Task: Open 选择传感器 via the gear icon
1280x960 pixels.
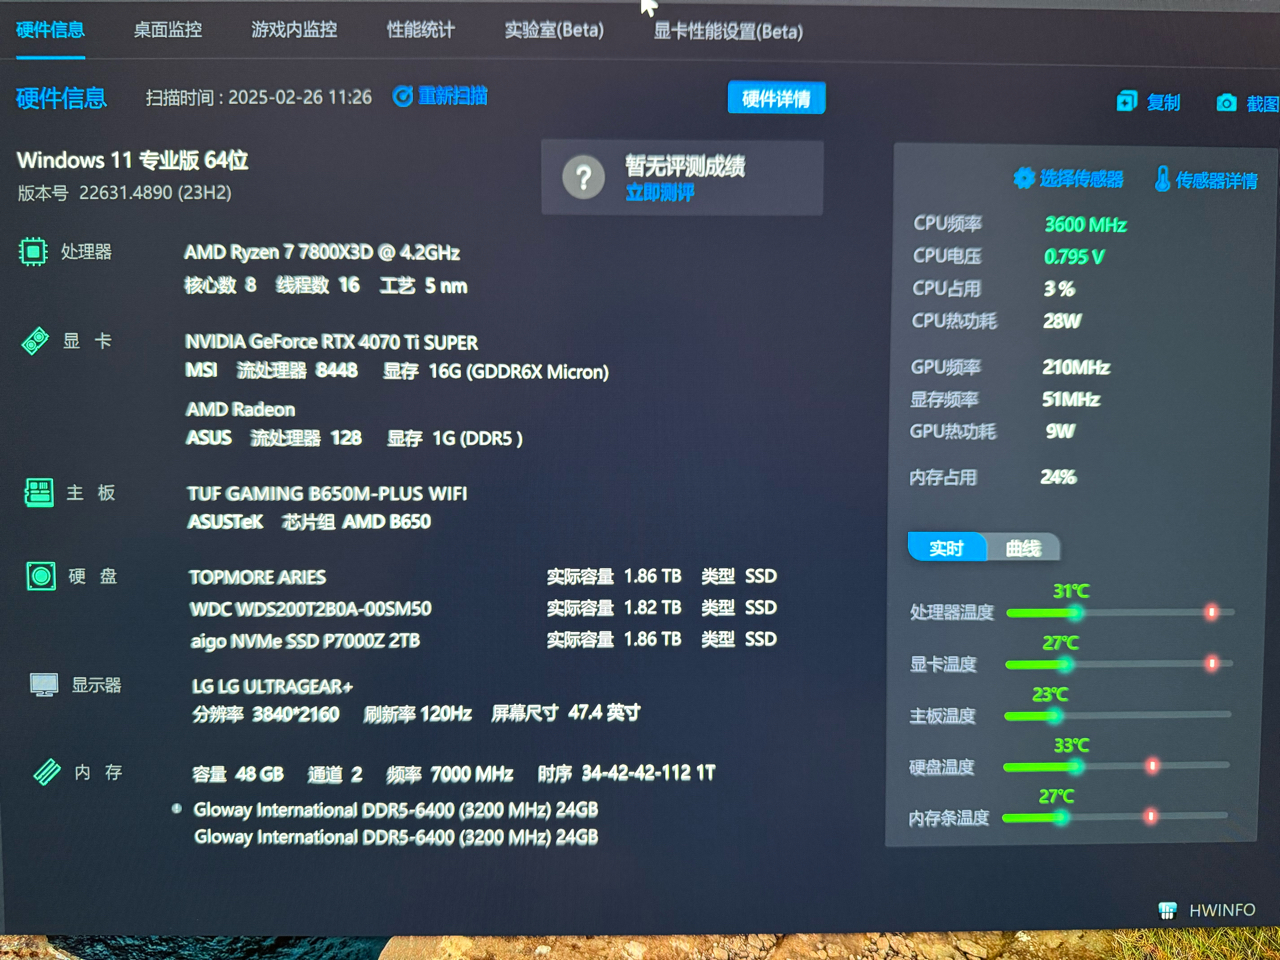Action: pyautogui.click(x=1024, y=179)
